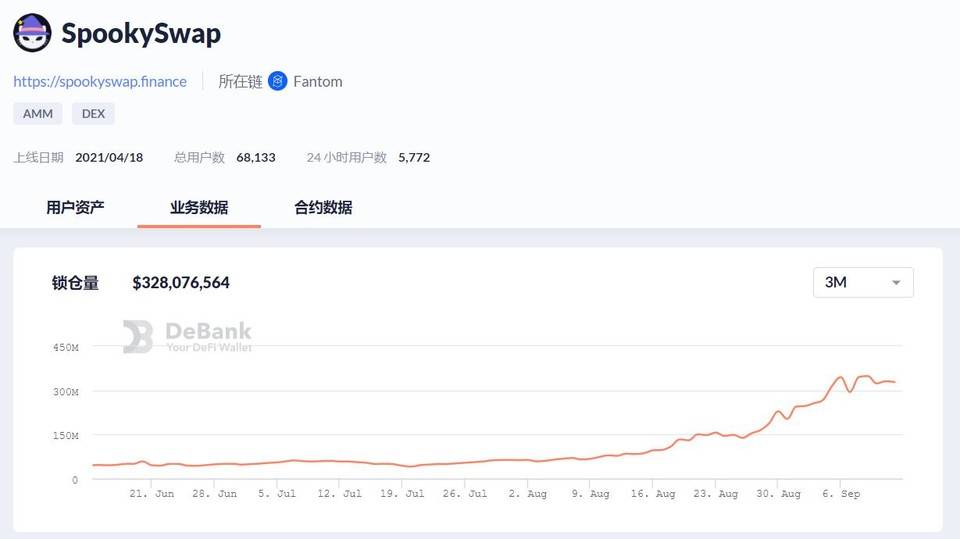
Task: Click the 24-hour users value 5,772
Action: click(414, 157)
